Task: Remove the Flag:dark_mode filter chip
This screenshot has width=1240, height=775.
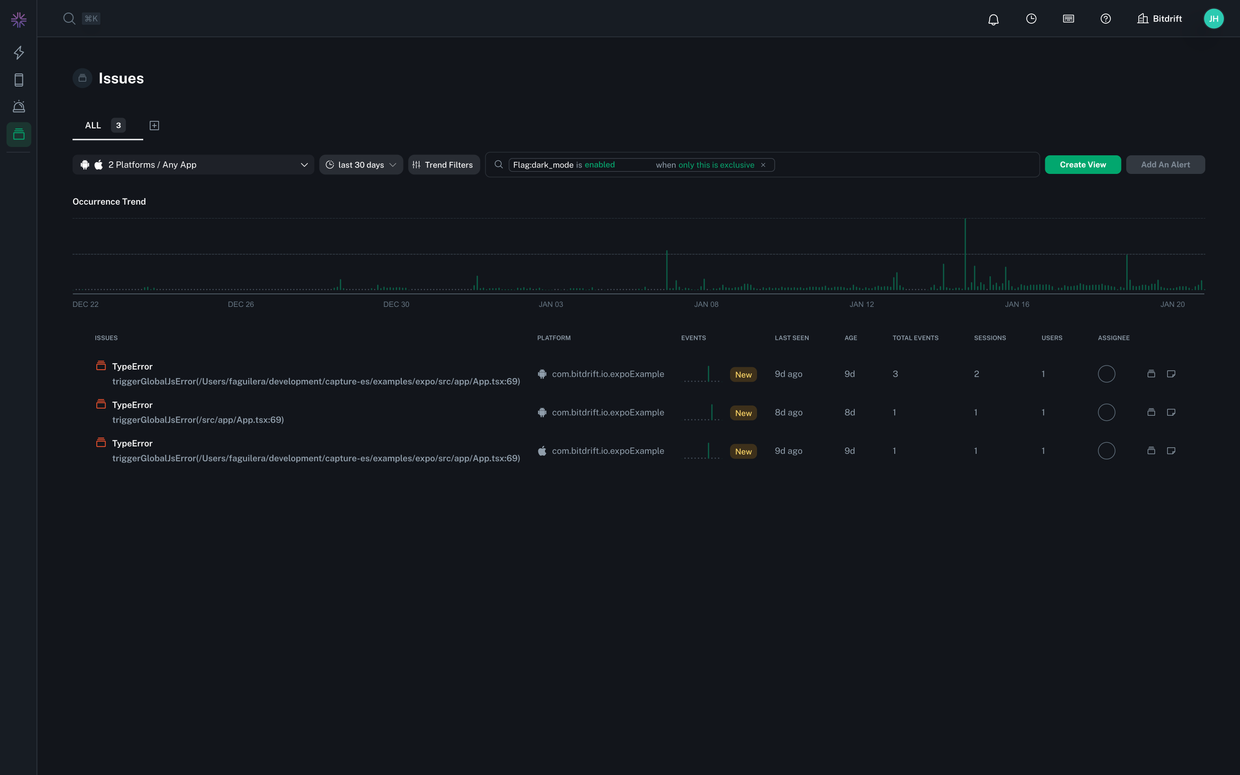Action: tap(763, 164)
